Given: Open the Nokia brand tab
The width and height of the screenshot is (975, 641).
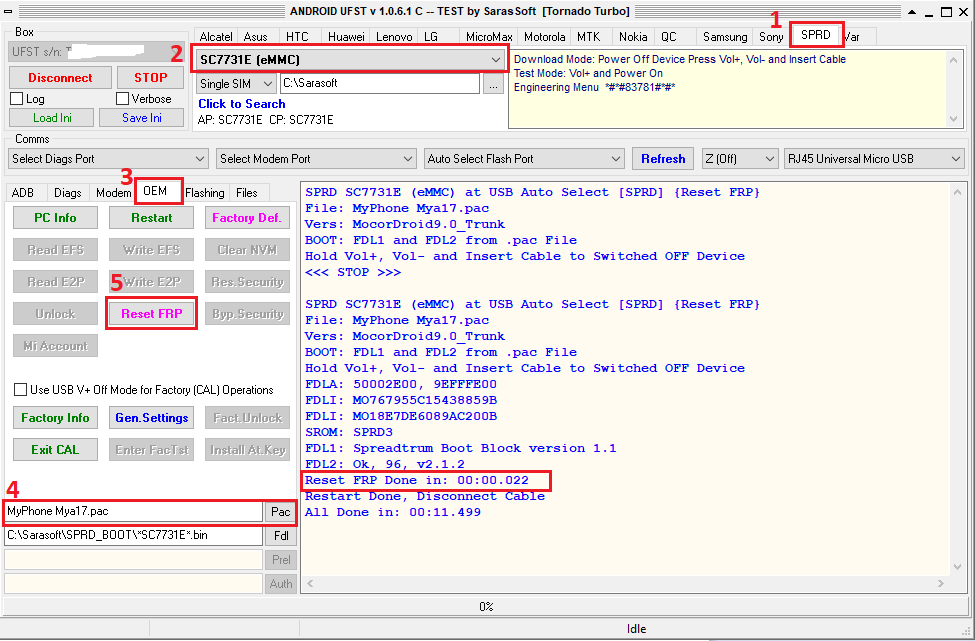Looking at the screenshot, I should pos(633,37).
